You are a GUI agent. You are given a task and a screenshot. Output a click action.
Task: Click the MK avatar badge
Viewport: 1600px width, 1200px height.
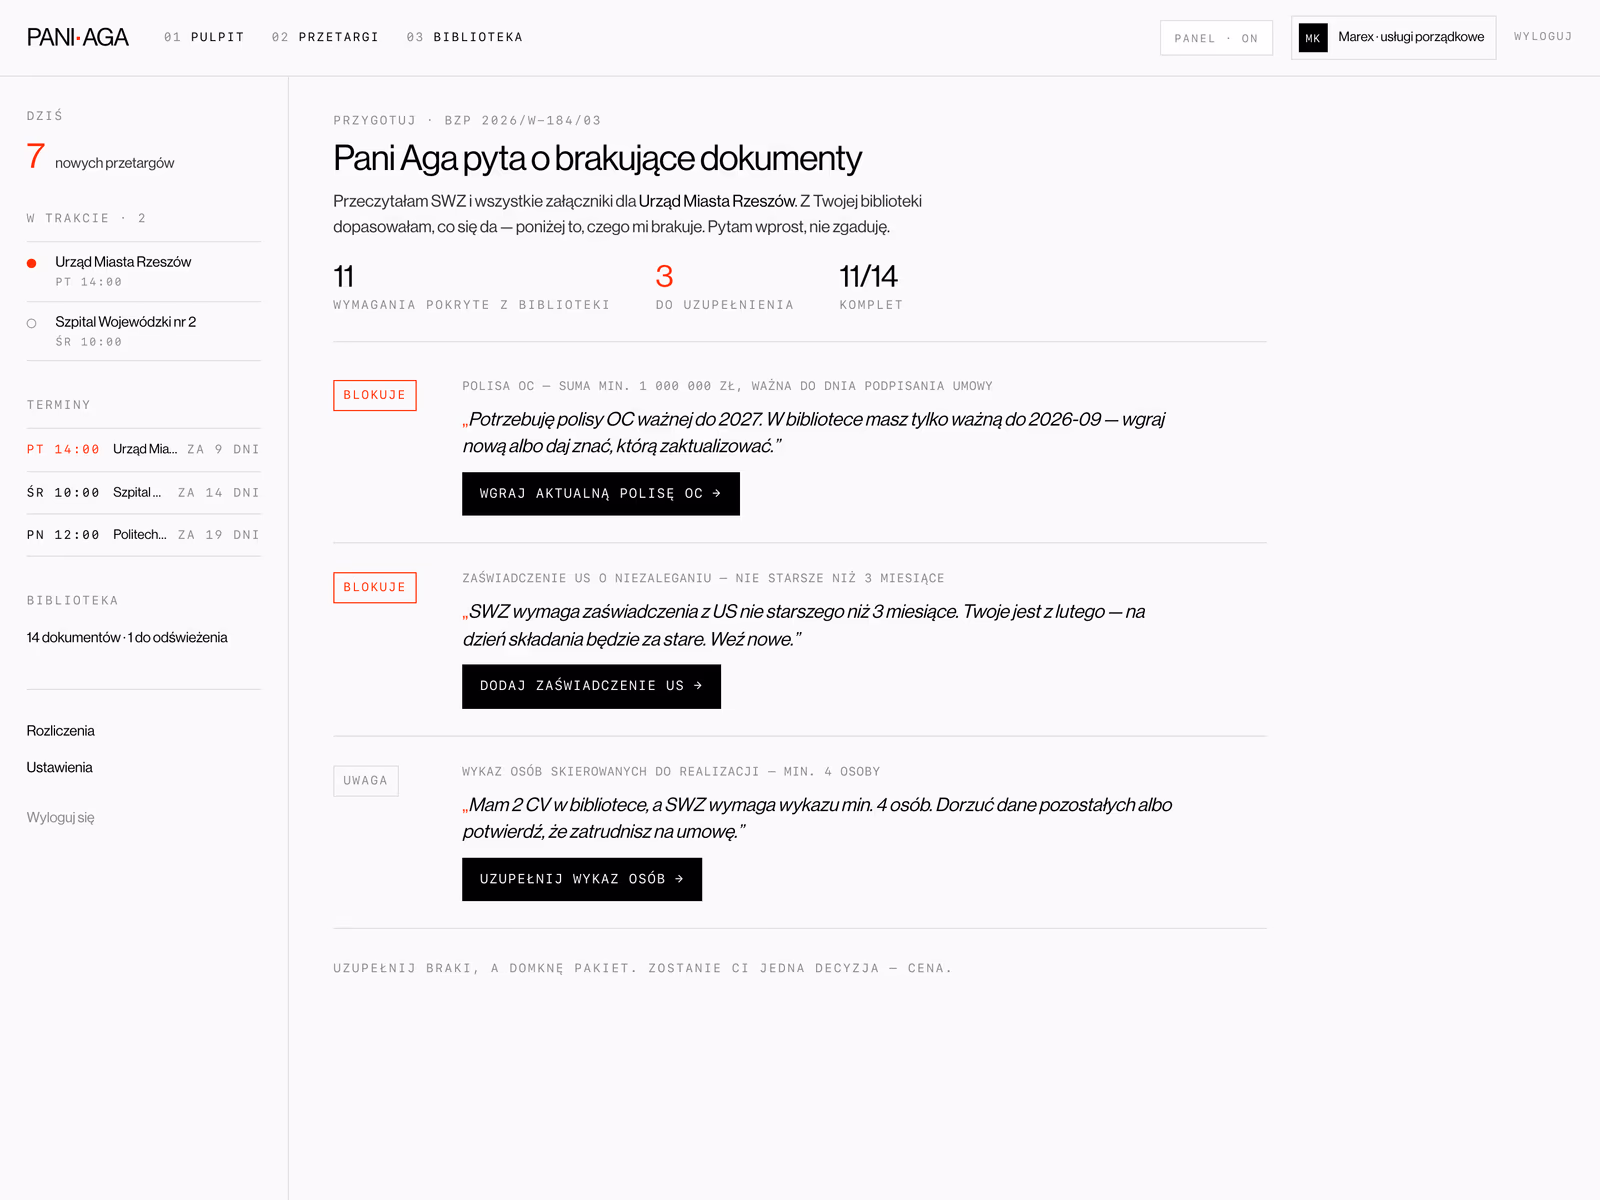[1313, 38]
